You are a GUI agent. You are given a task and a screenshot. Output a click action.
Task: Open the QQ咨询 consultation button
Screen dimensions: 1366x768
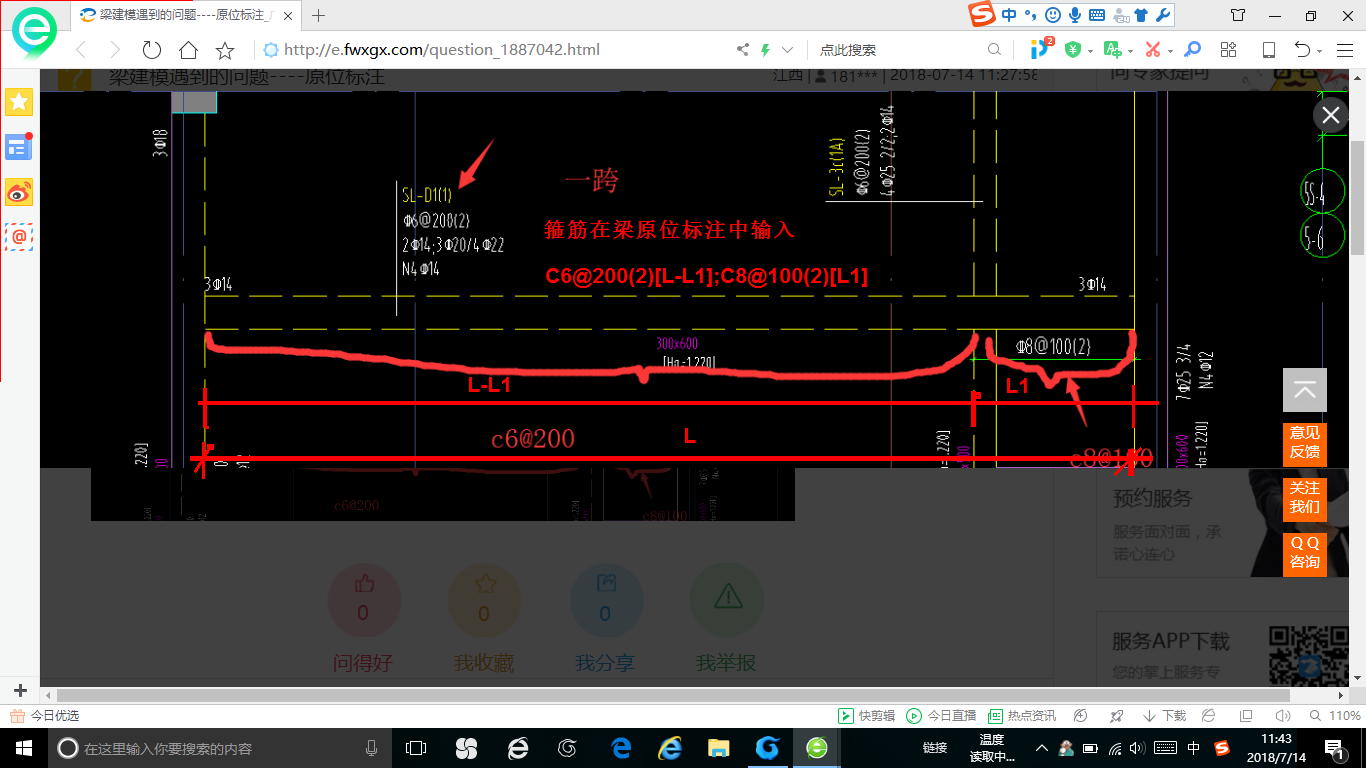pyautogui.click(x=1305, y=553)
